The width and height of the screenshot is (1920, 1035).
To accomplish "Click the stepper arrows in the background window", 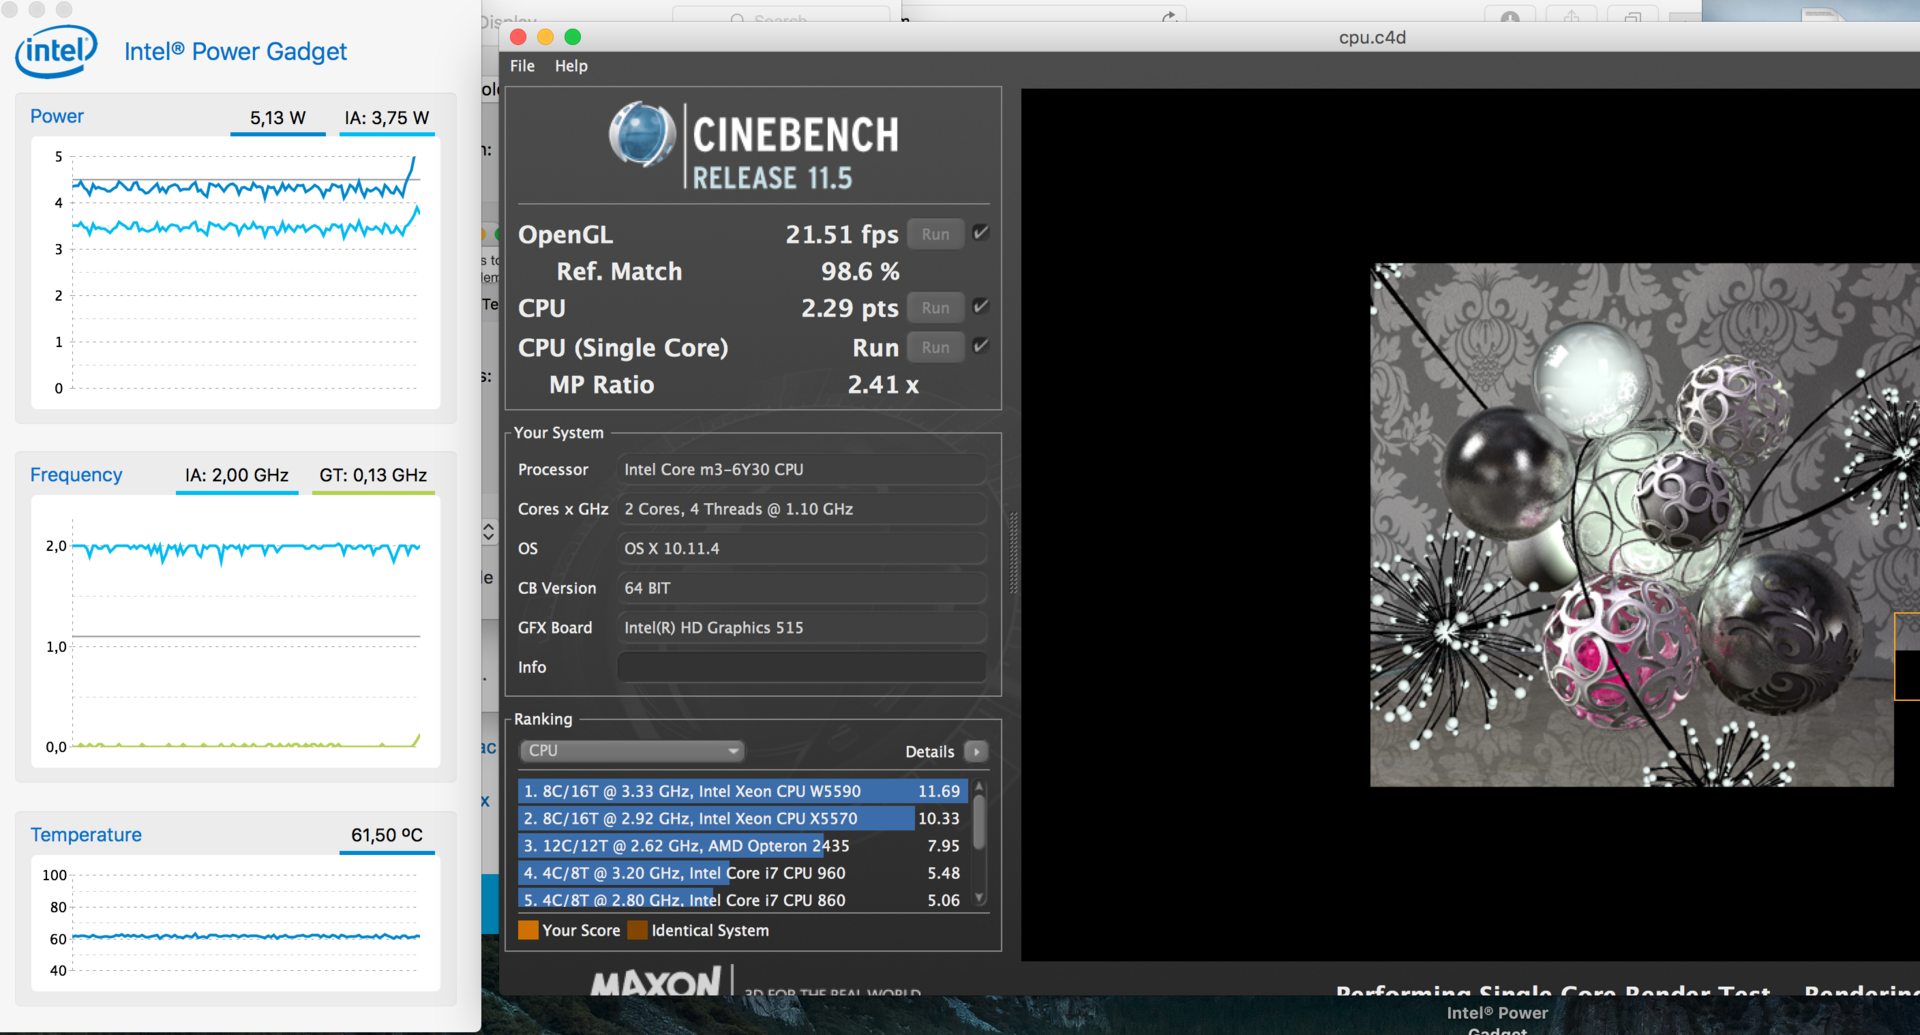I will 488,531.
